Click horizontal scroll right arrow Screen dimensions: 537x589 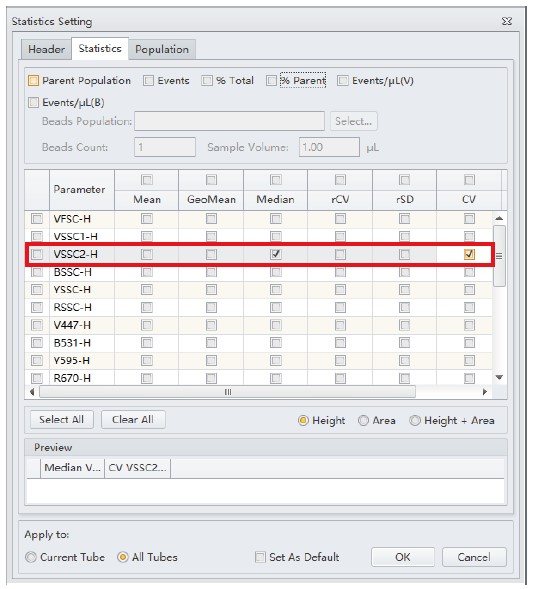point(485,392)
